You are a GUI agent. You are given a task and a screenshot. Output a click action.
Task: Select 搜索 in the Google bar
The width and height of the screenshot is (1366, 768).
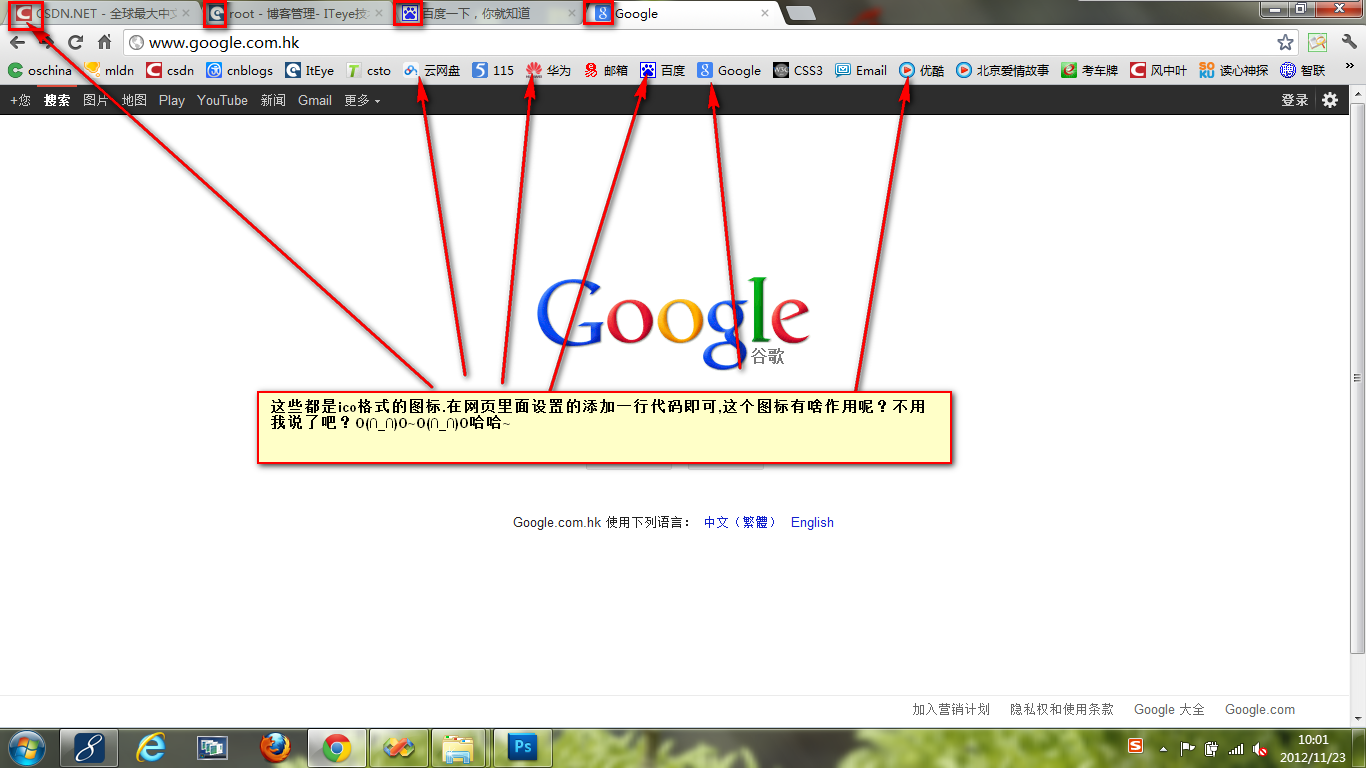pos(57,100)
